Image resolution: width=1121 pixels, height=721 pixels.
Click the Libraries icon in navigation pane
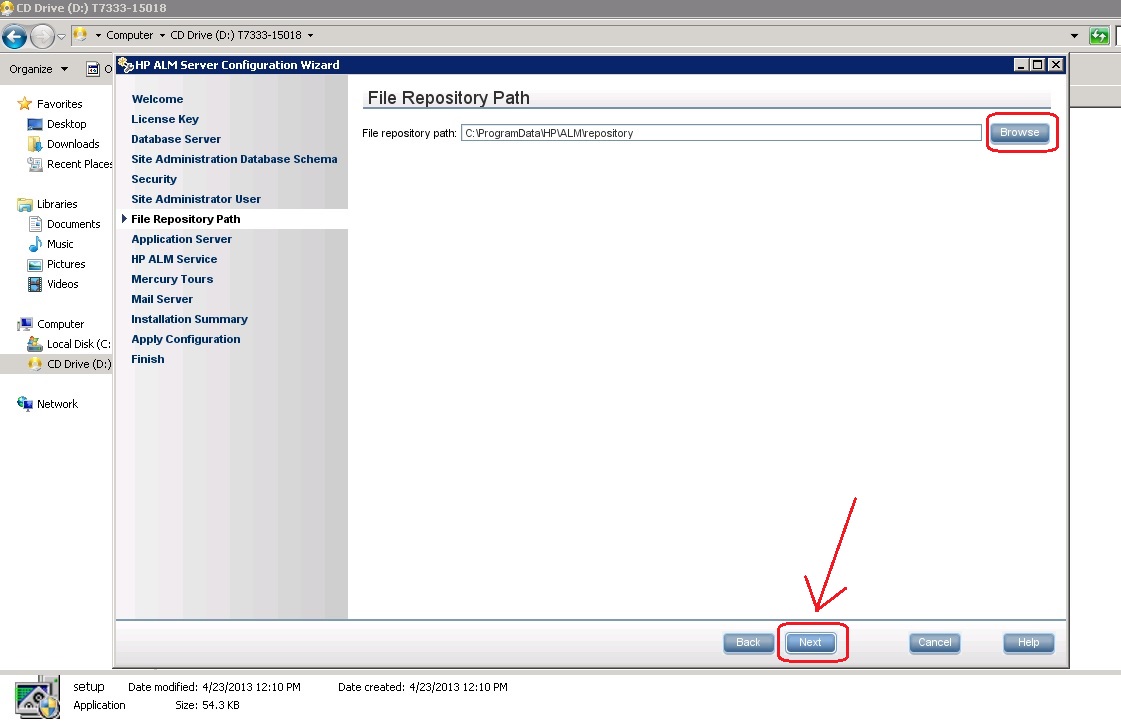[x=25, y=204]
